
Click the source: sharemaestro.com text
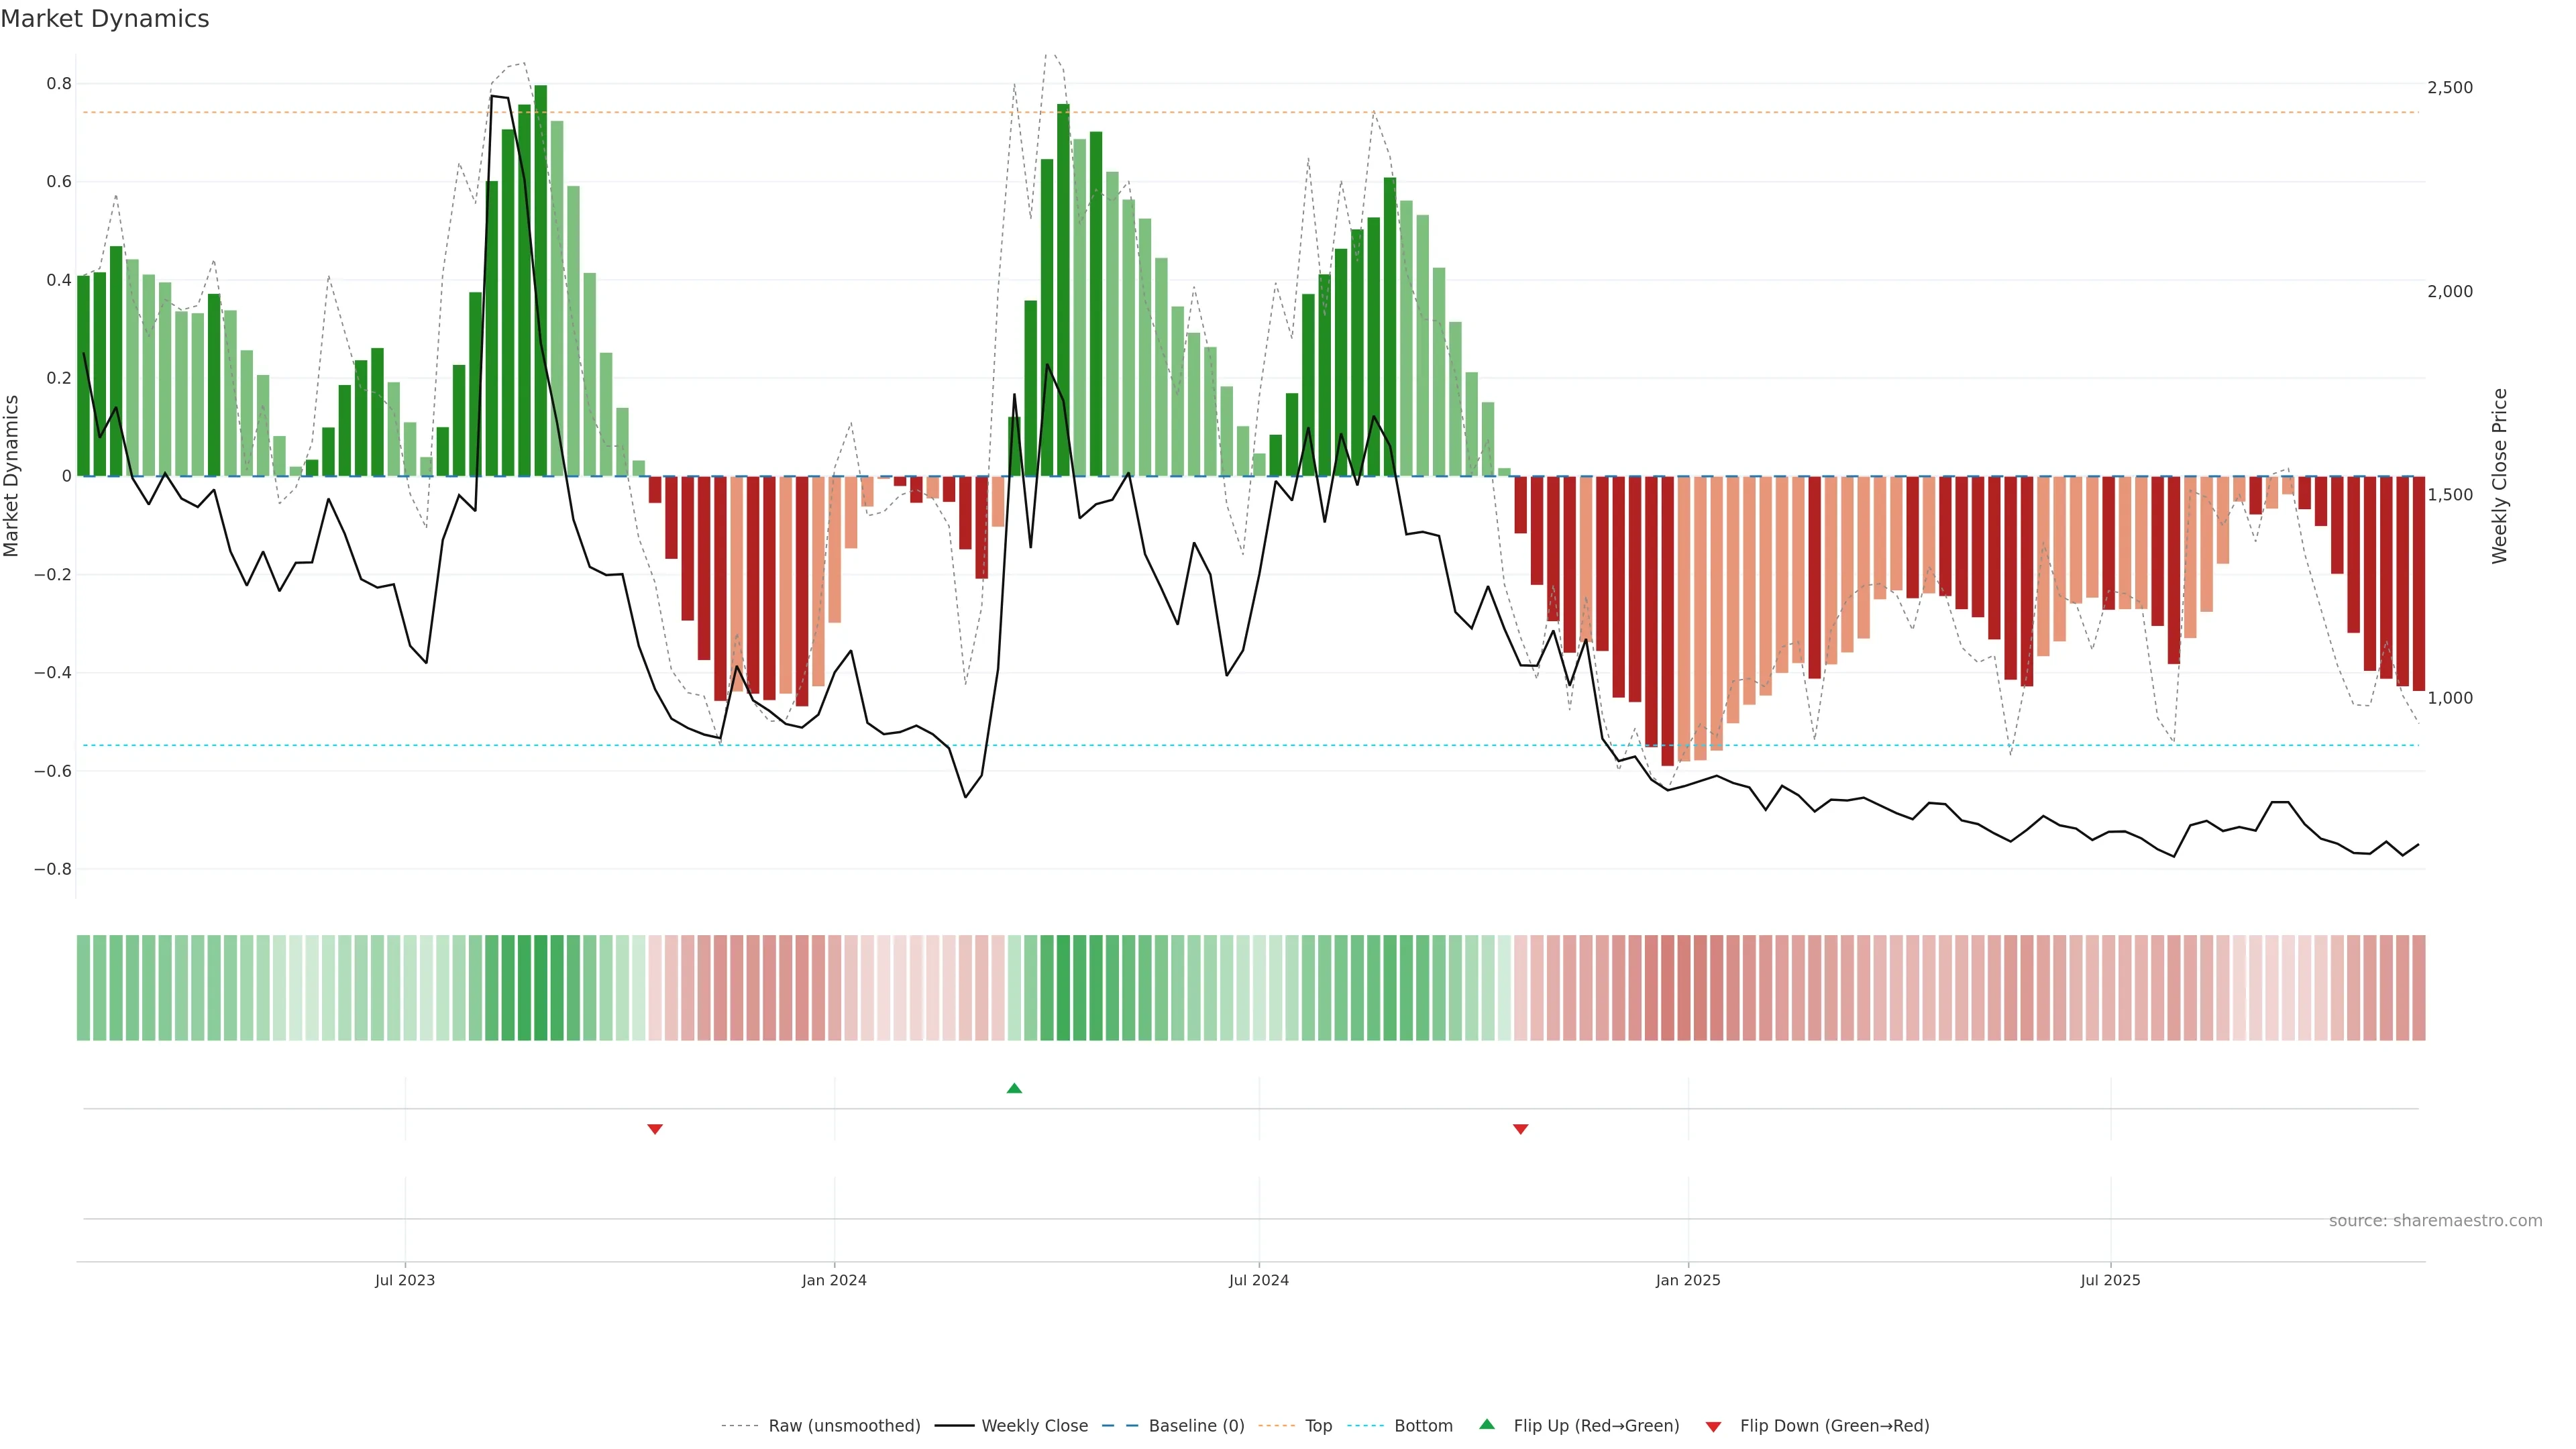[2435, 1221]
